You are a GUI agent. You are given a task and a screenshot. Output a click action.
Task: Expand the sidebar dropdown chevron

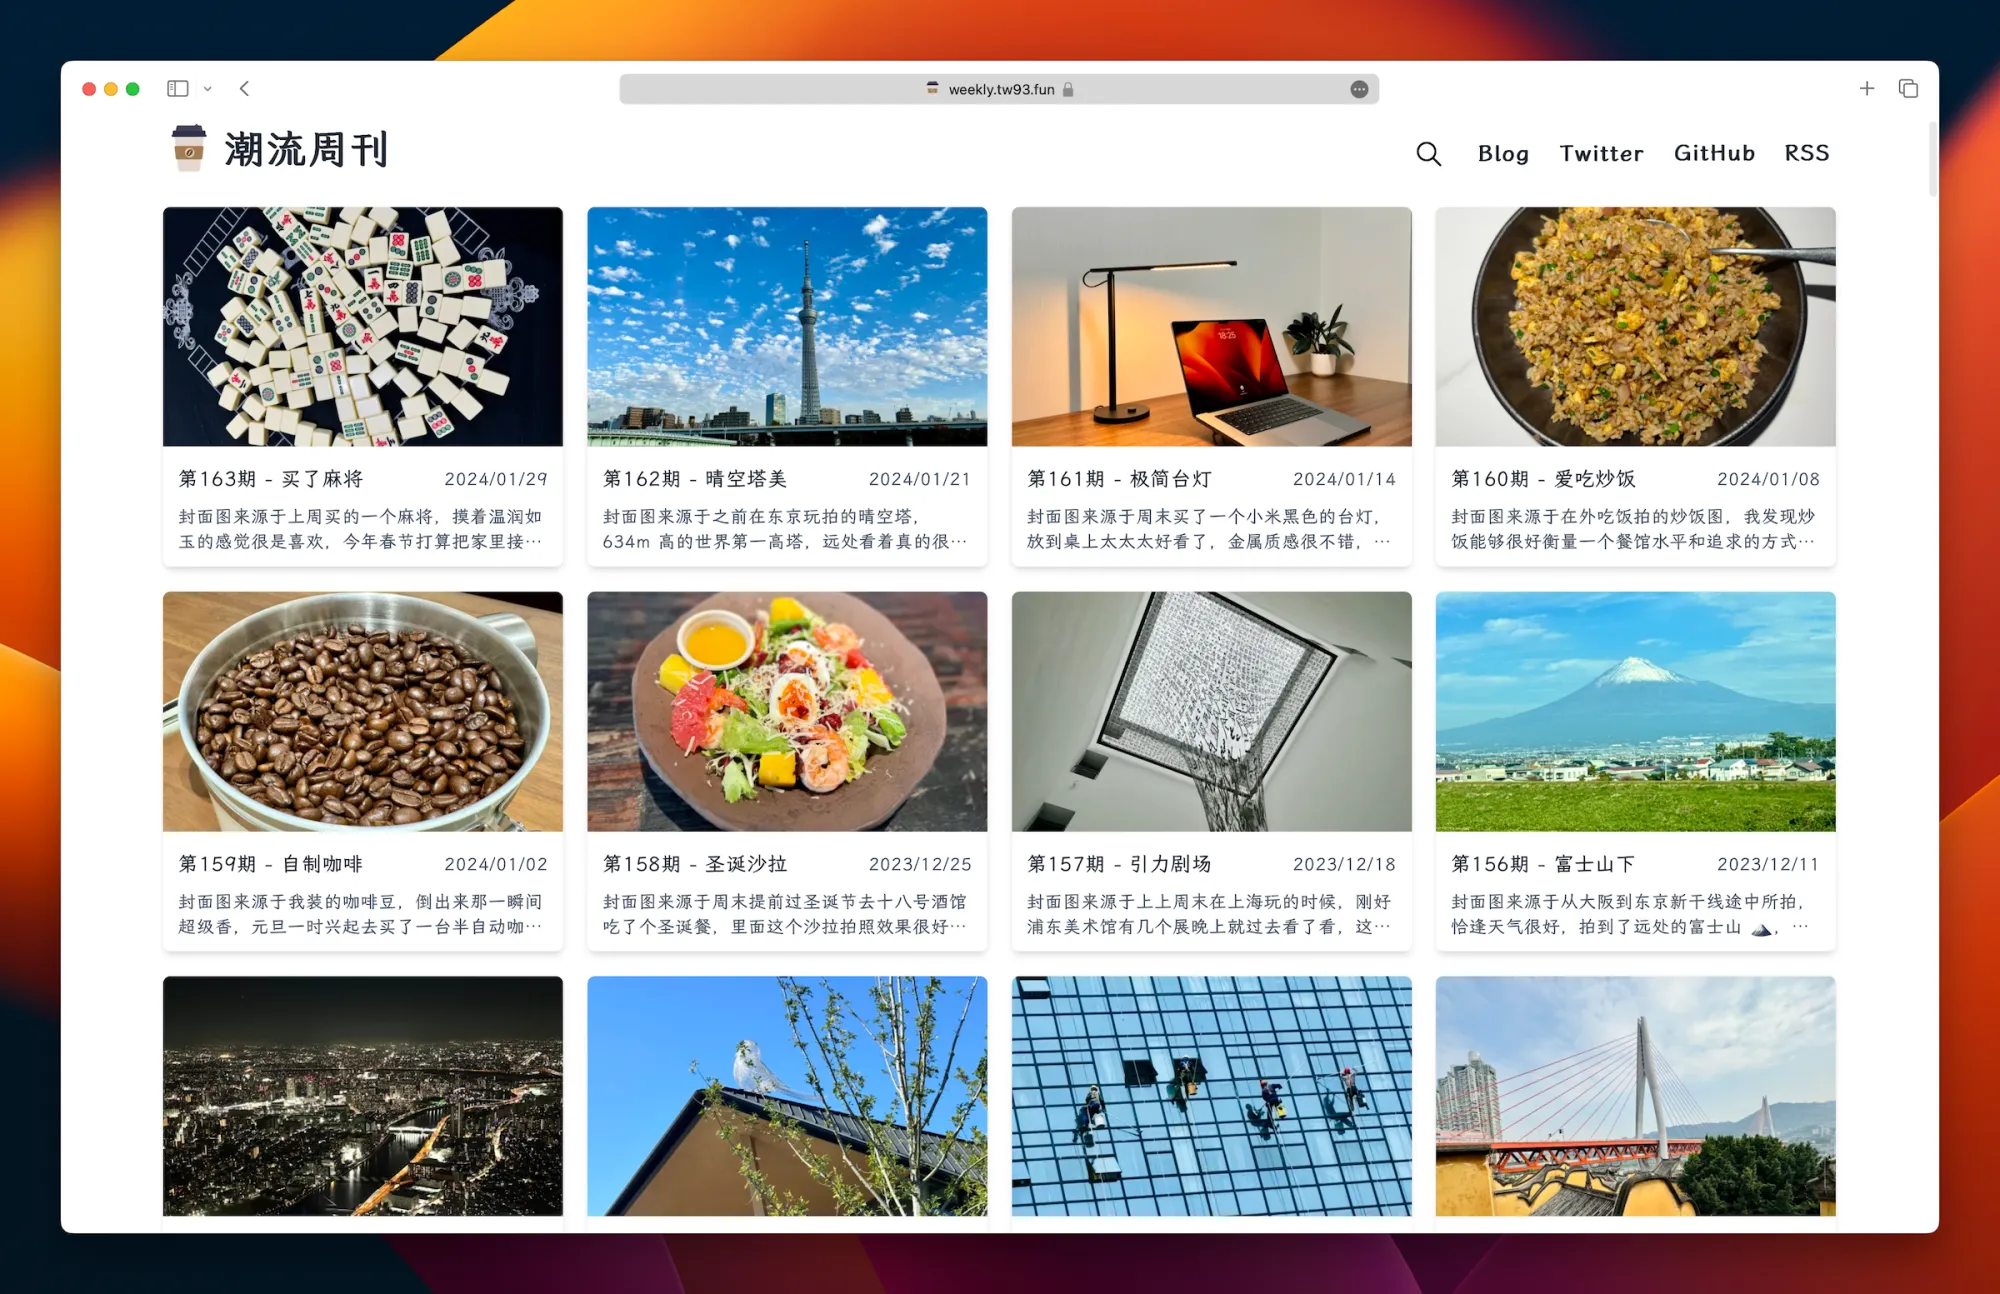tap(207, 89)
